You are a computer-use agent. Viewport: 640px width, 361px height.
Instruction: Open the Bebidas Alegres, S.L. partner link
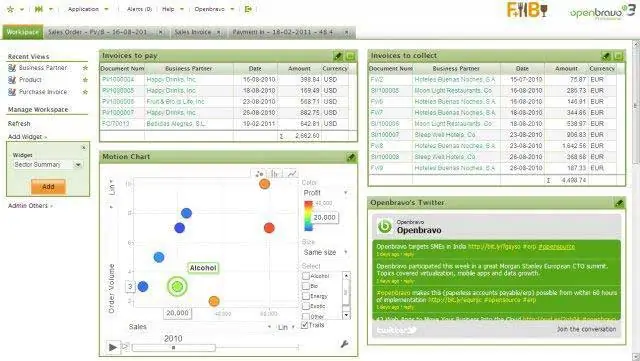(176, 124)
